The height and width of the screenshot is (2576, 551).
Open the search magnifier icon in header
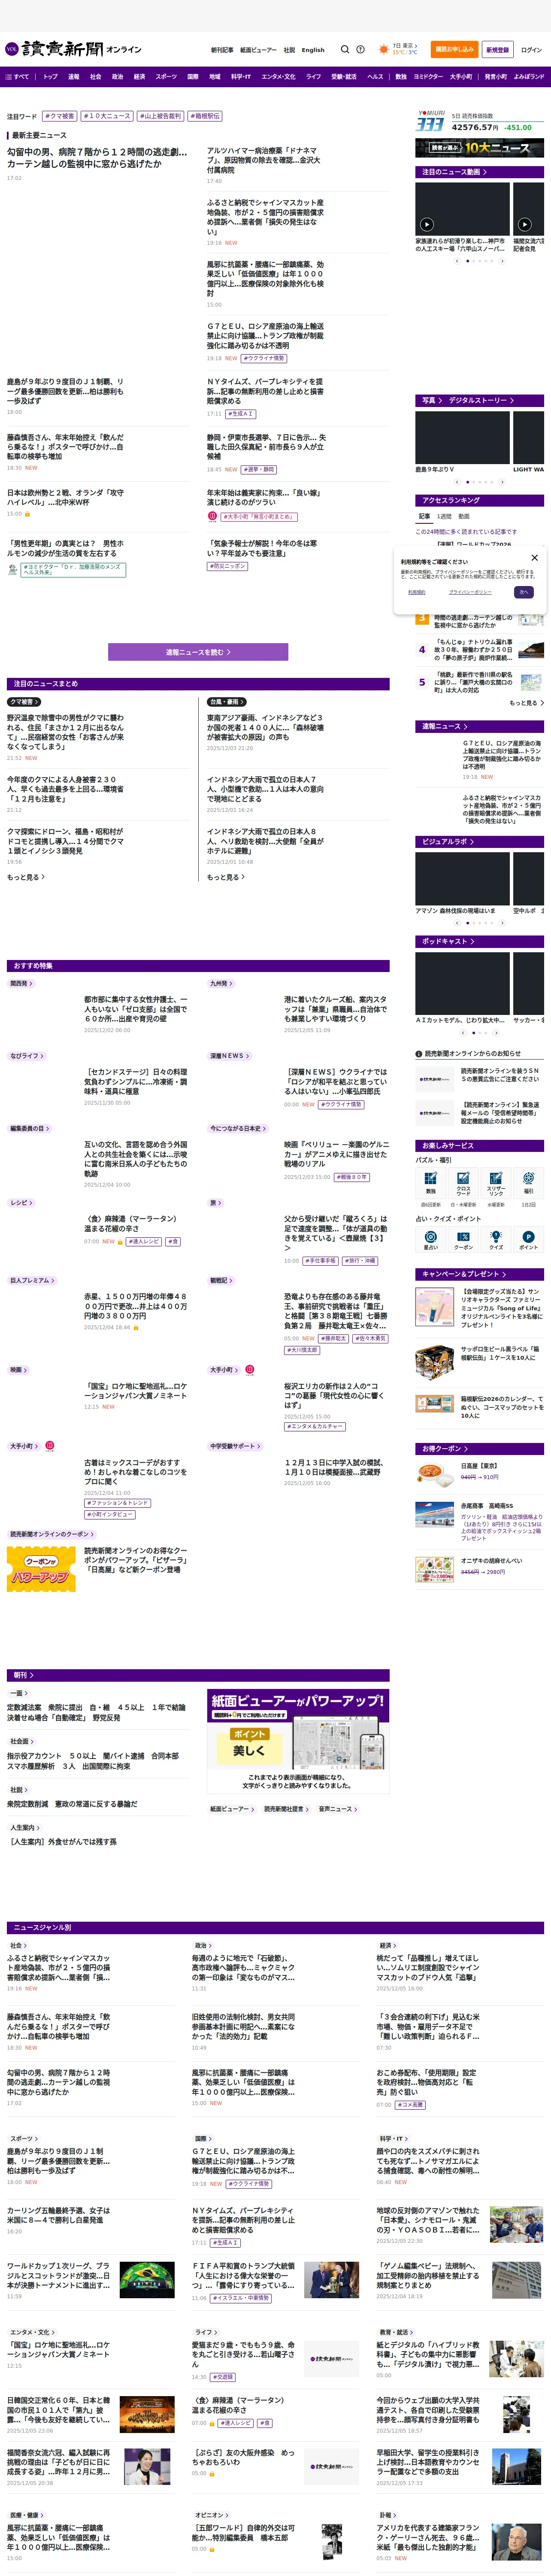pyautogui.click(x=345, y=49)
